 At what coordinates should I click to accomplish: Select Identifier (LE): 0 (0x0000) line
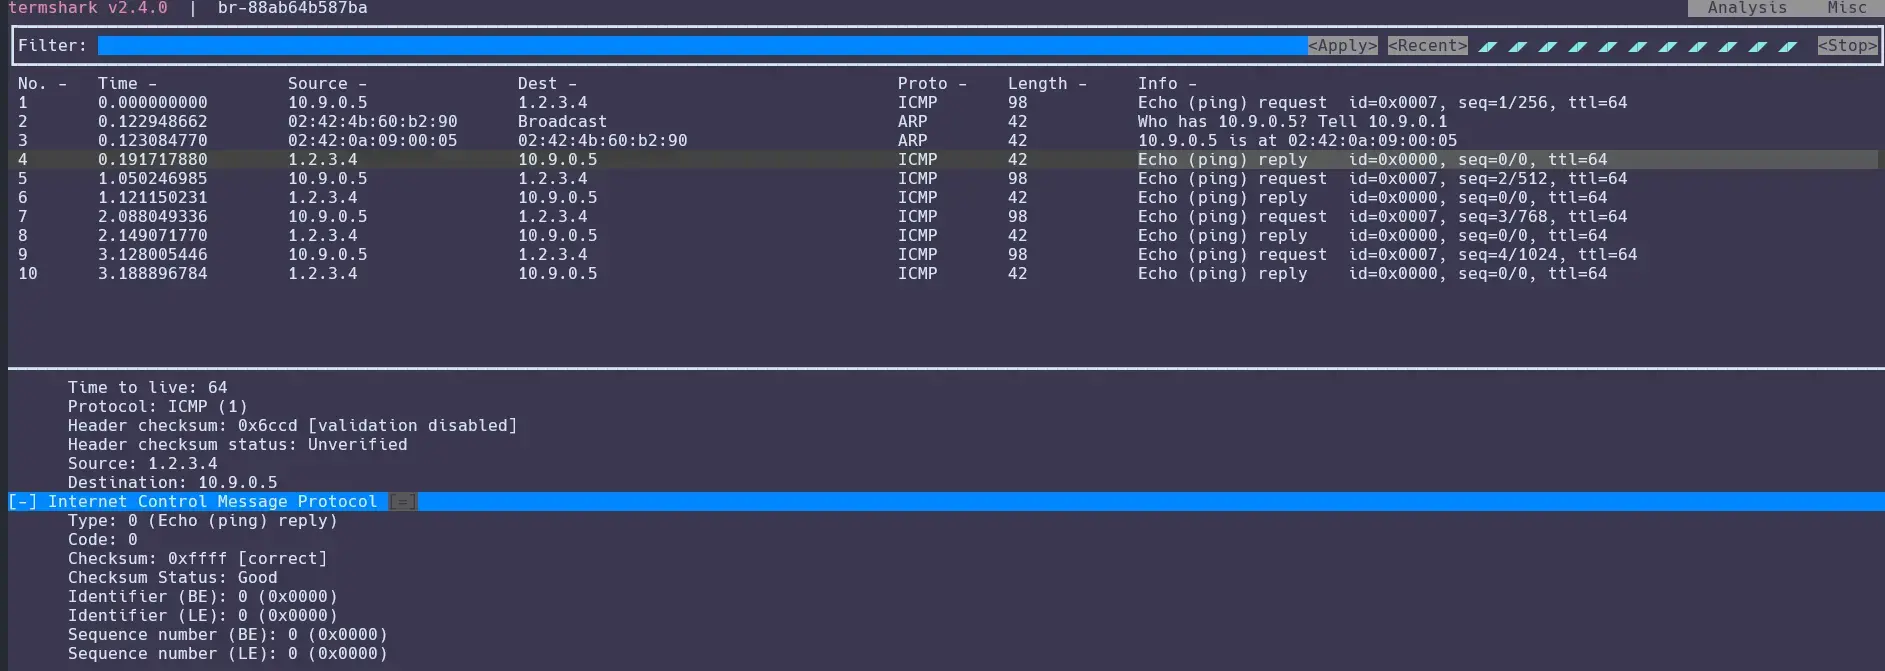(202, 616)
